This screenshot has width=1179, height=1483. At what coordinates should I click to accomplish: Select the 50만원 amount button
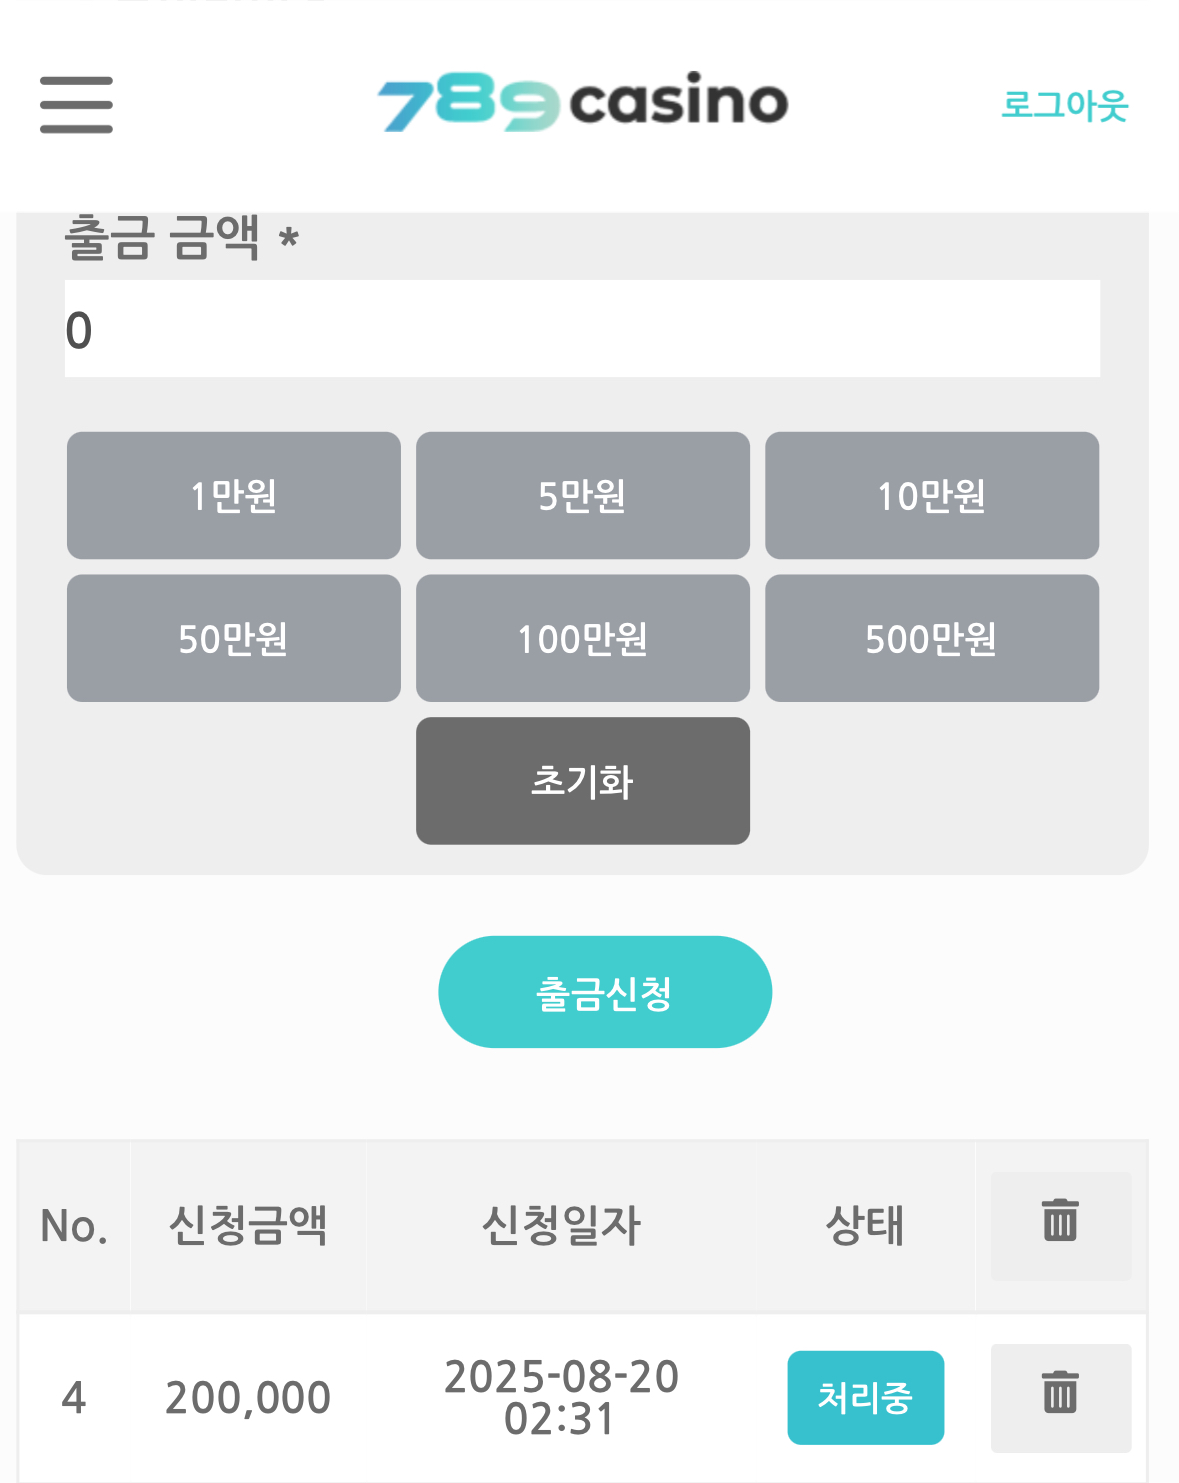234,638
